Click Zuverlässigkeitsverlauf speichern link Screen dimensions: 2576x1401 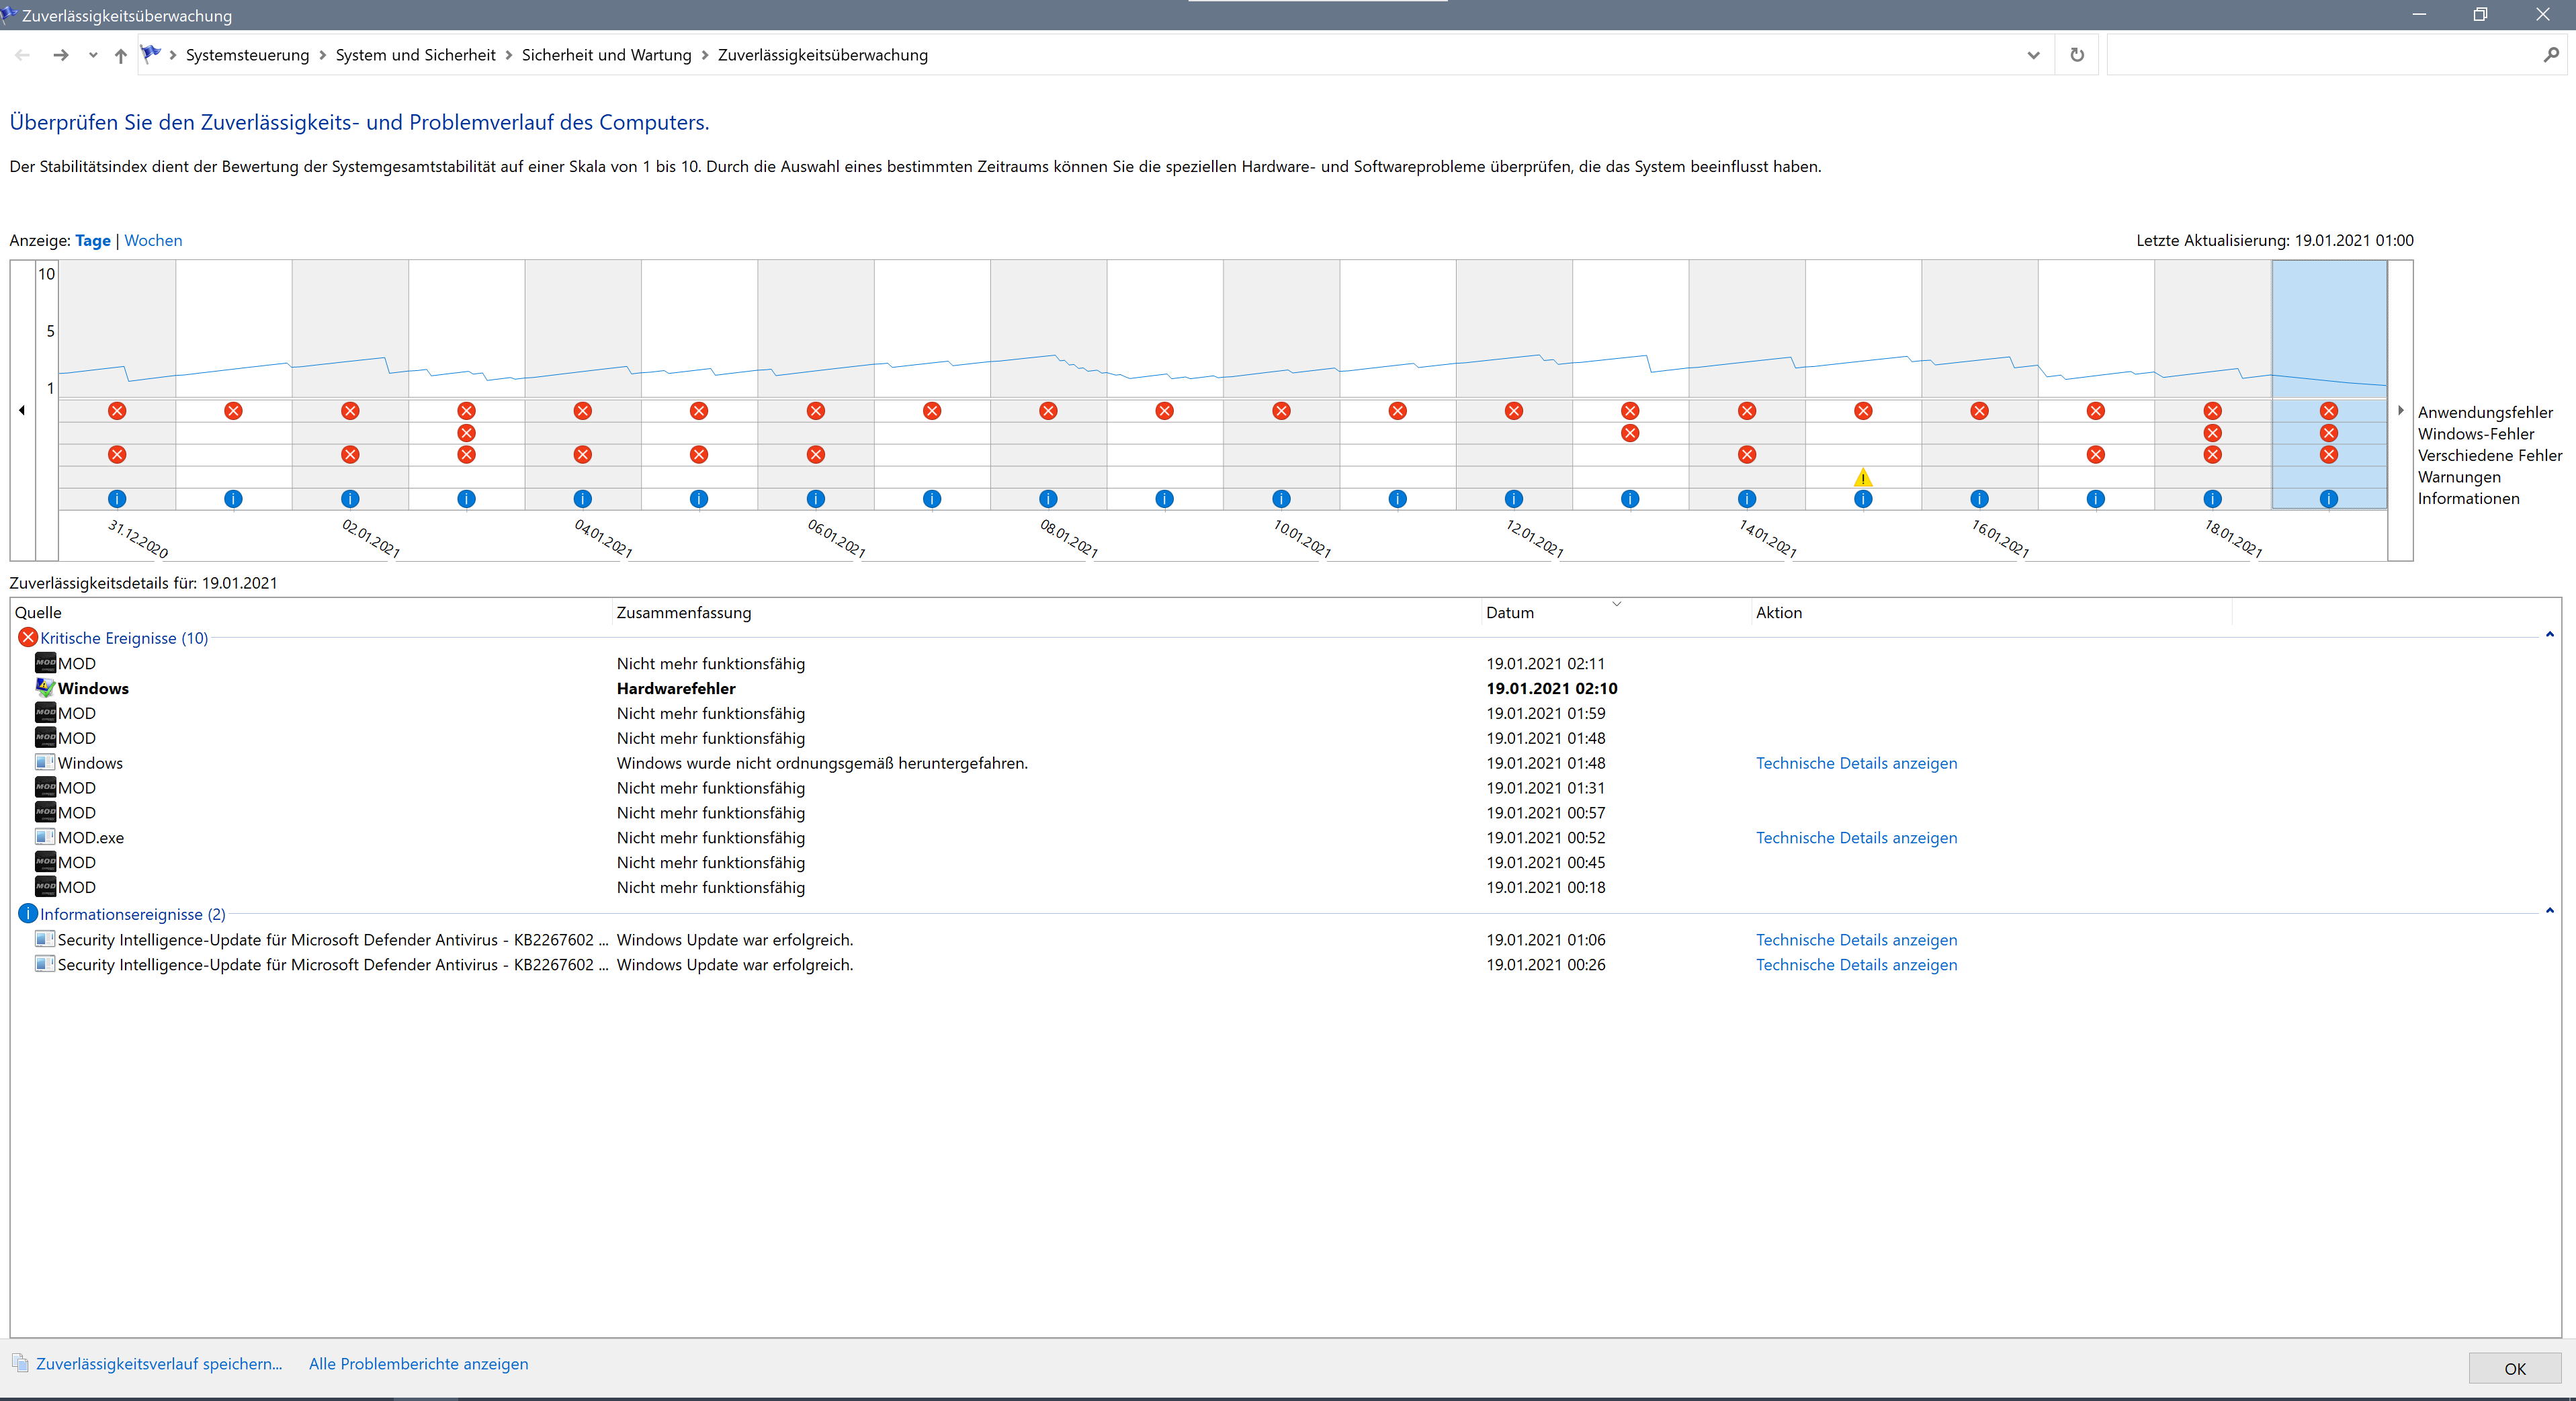(x=159, y=1363)
